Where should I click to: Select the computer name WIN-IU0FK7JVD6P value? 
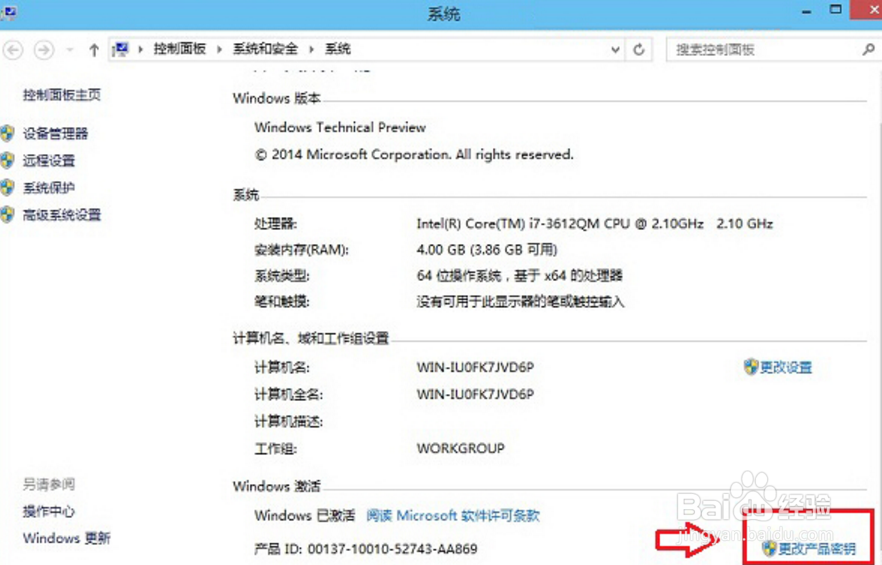tap(475, 367)
